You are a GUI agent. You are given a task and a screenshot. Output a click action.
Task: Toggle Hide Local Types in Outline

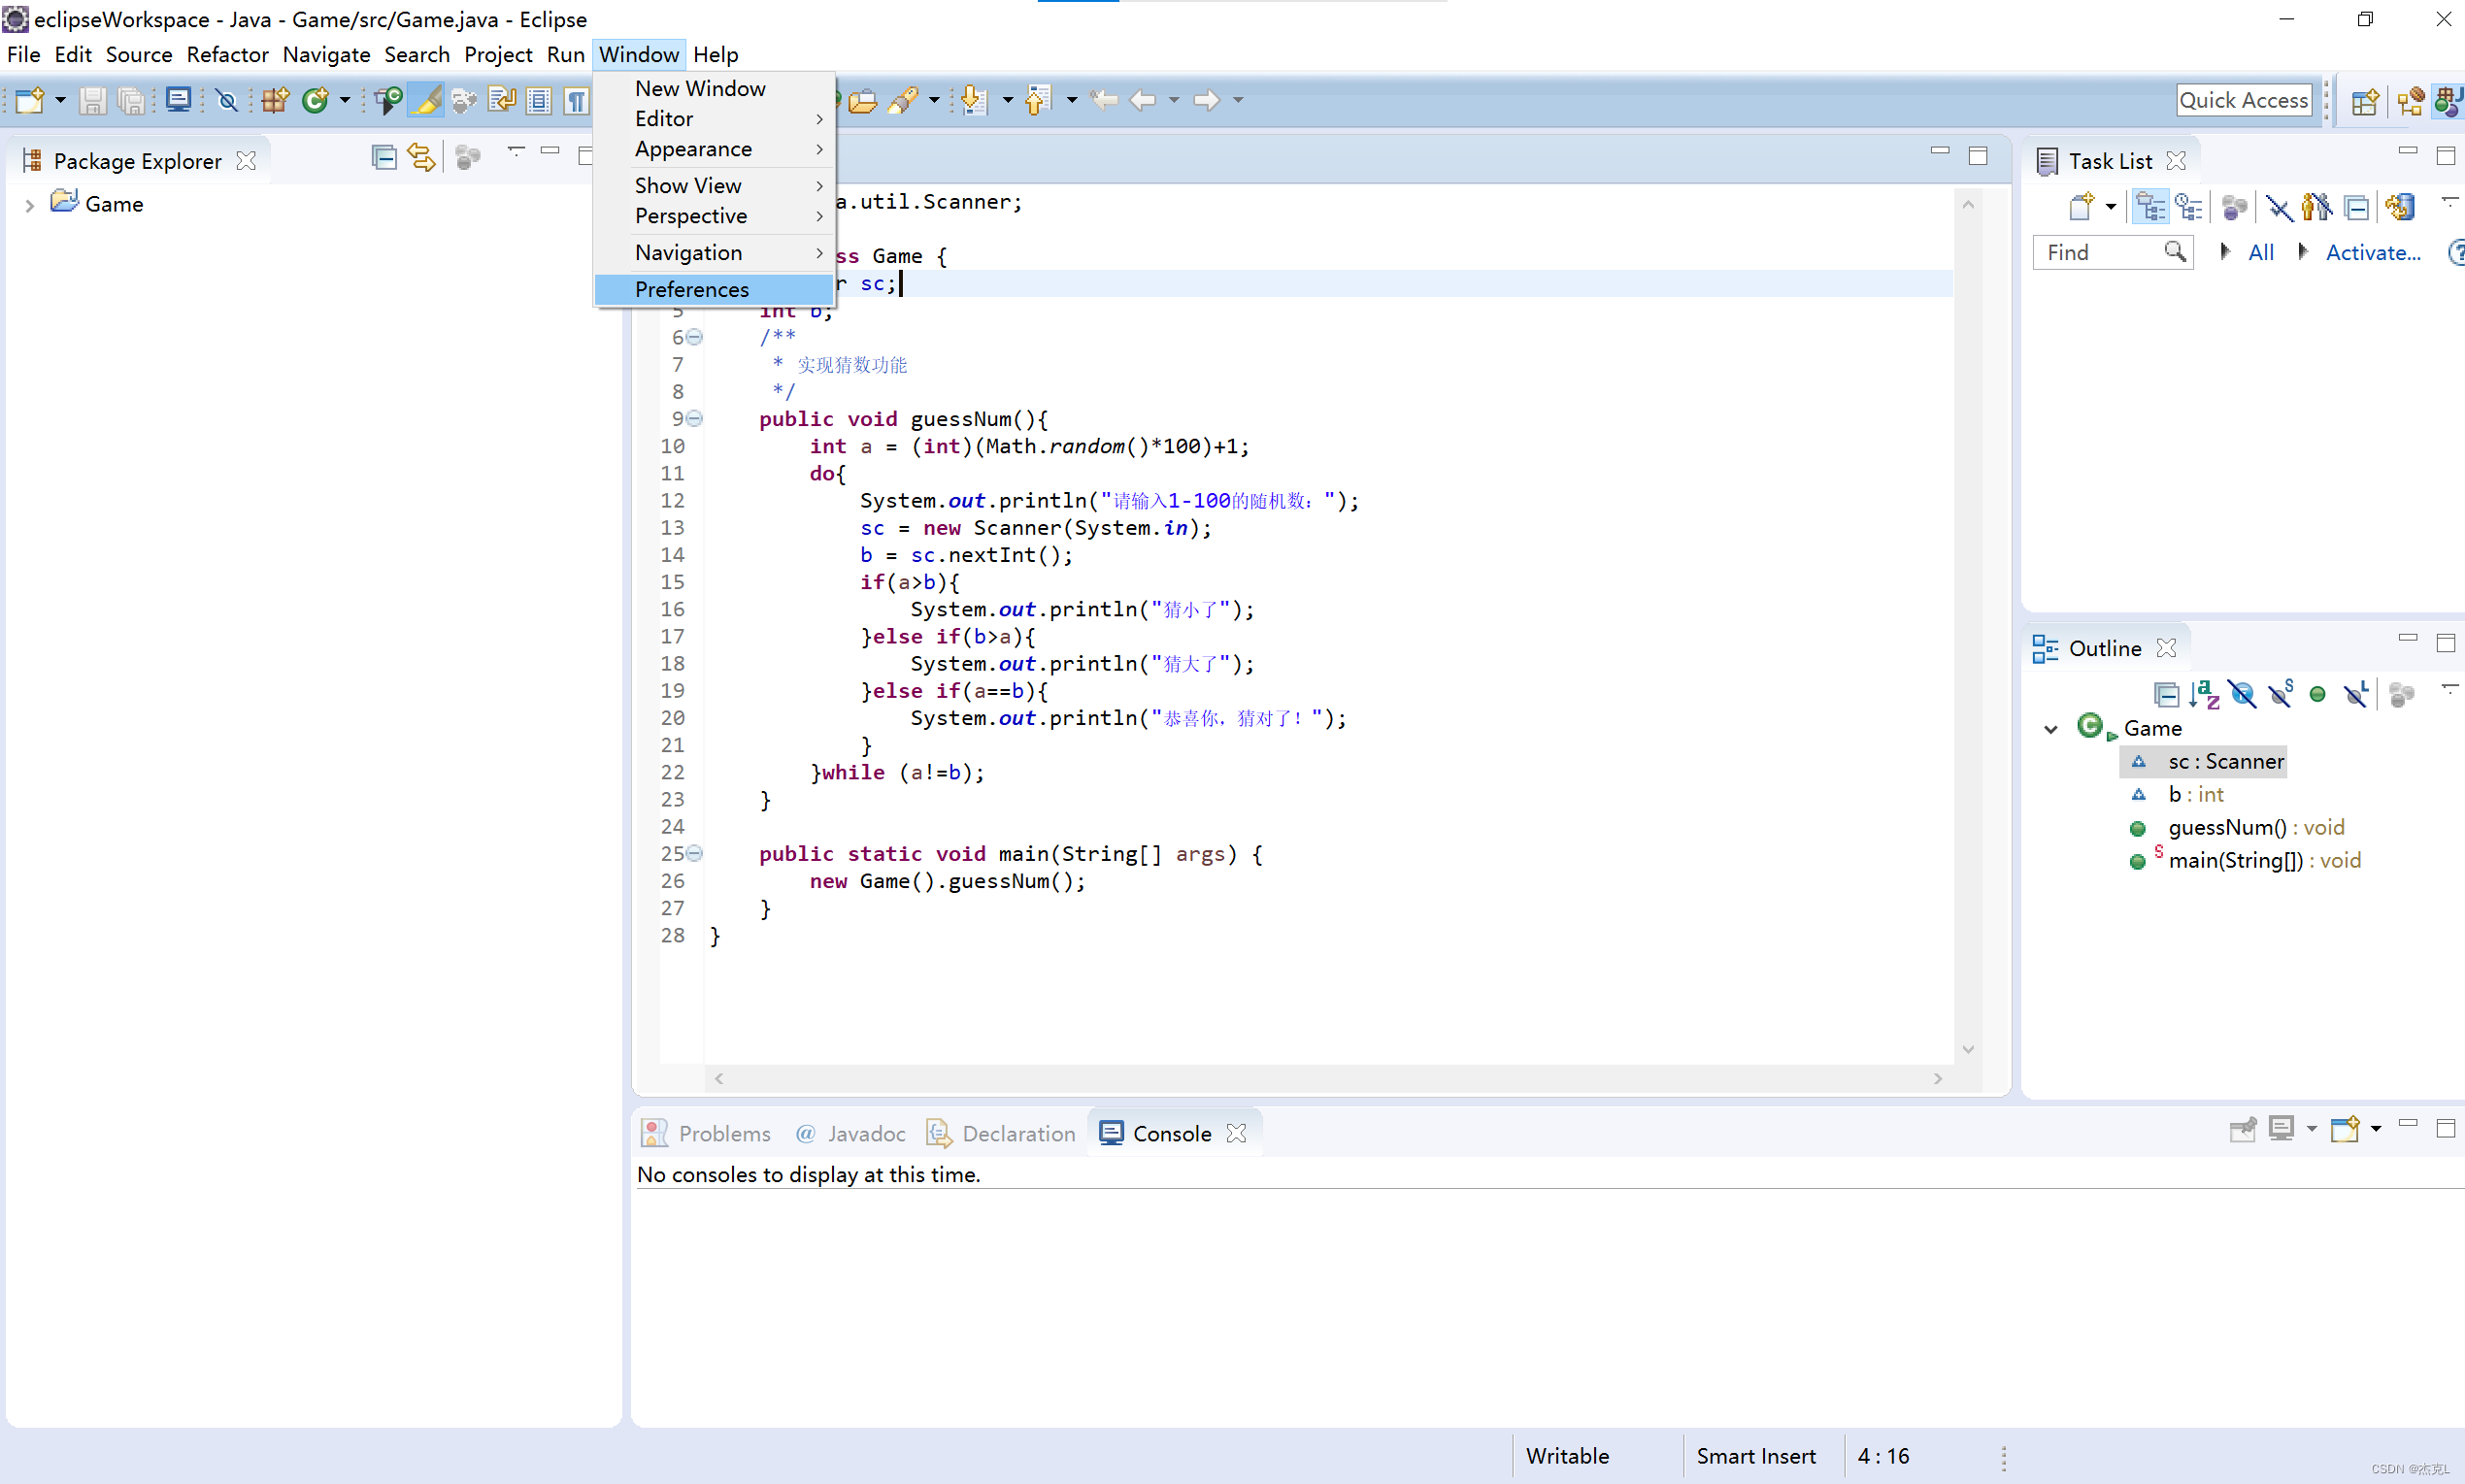[x=2356, y=693]
